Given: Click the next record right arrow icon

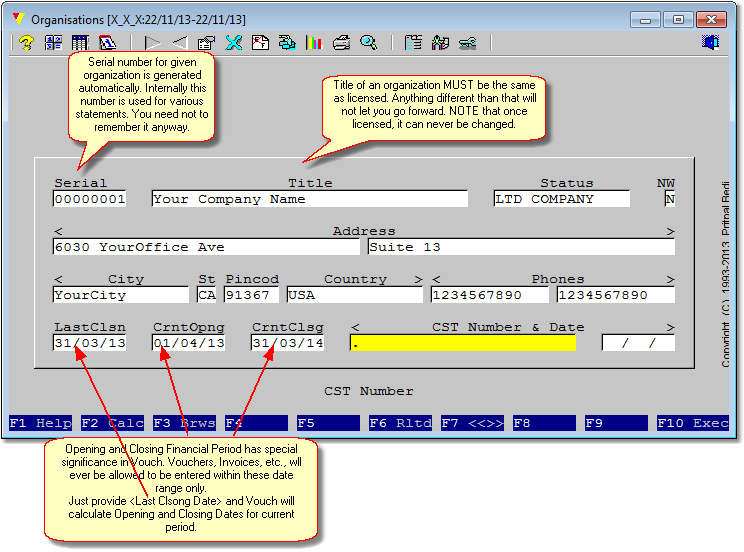Looking at the screenshot, I should [152, 43].
